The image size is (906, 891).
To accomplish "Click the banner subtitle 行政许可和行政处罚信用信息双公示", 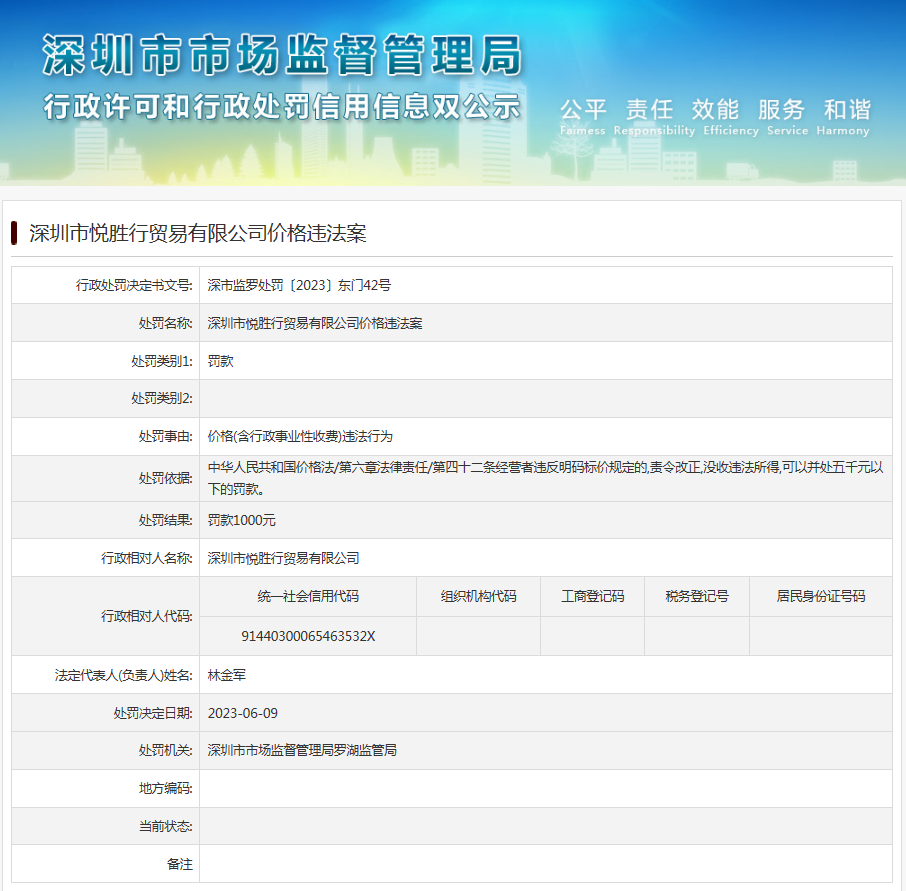I will 283,107.
